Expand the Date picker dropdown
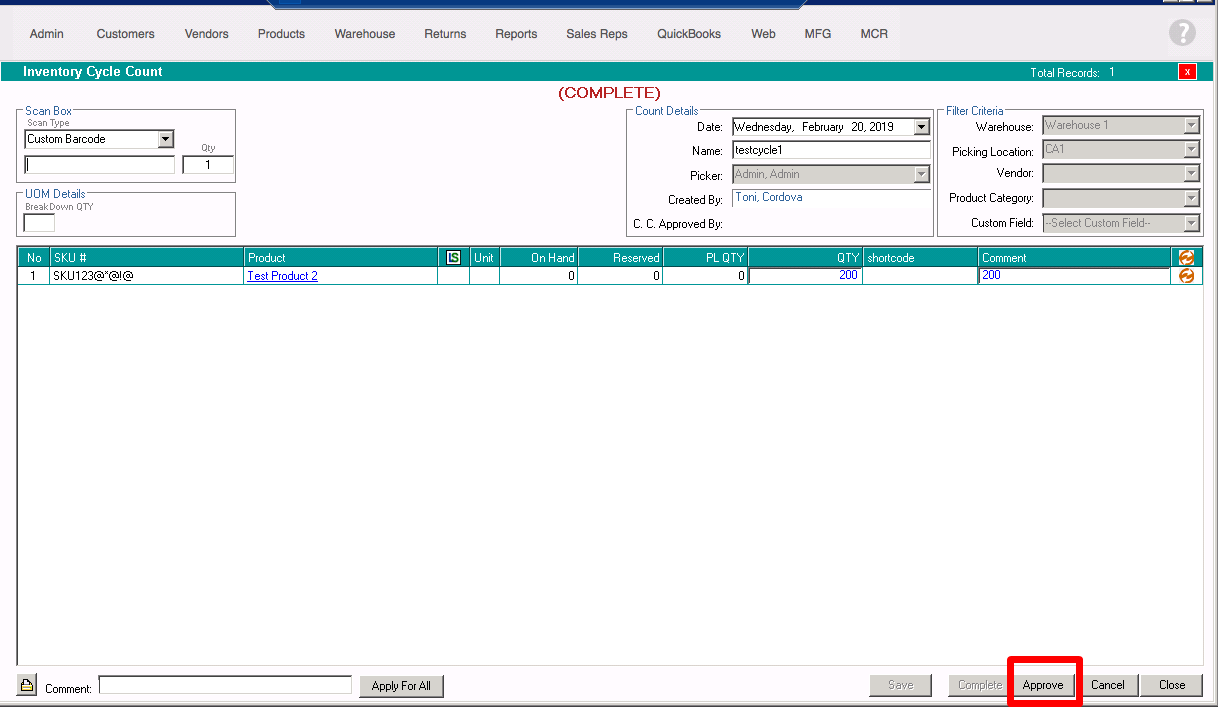The width and height of the screenshot is (1218, 707). (921, 127)
